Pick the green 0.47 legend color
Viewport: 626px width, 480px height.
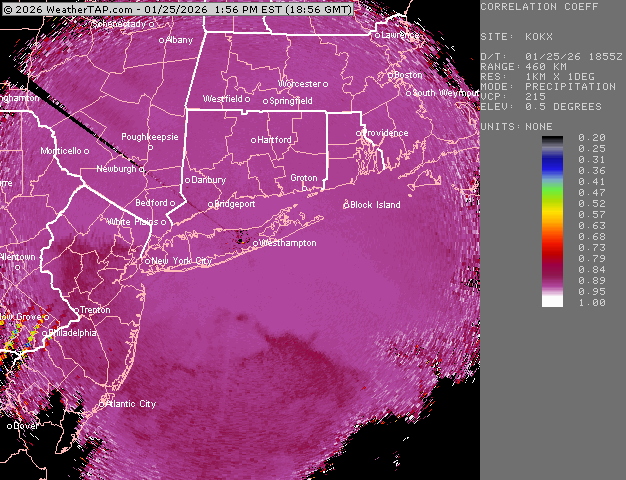pos(552,192)
